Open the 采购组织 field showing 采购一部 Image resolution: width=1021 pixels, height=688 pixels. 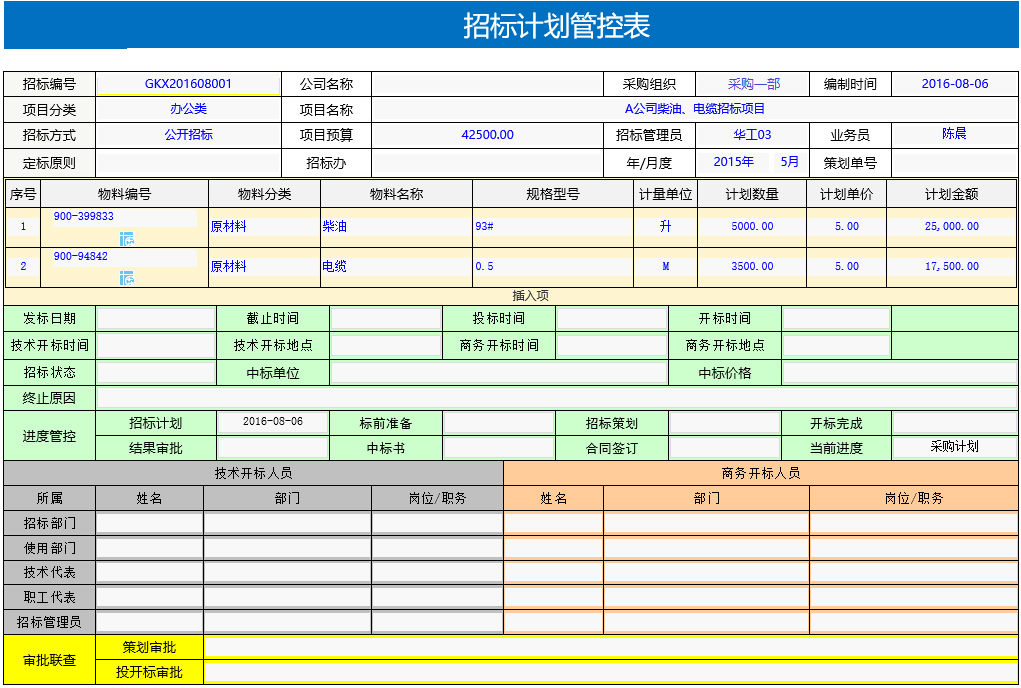click(753, 84)
